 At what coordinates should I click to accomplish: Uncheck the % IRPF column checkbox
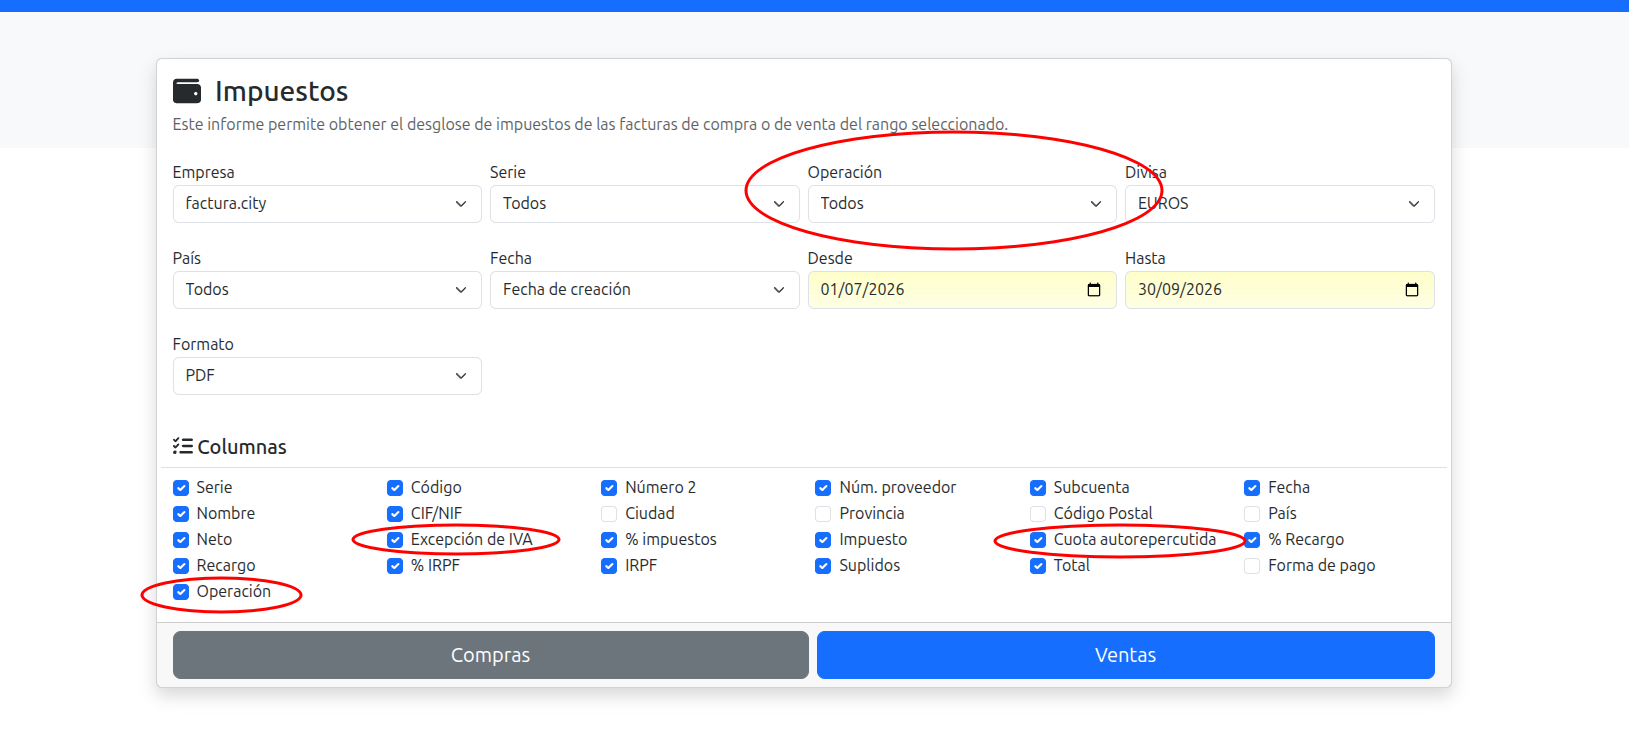pos(395,566)
